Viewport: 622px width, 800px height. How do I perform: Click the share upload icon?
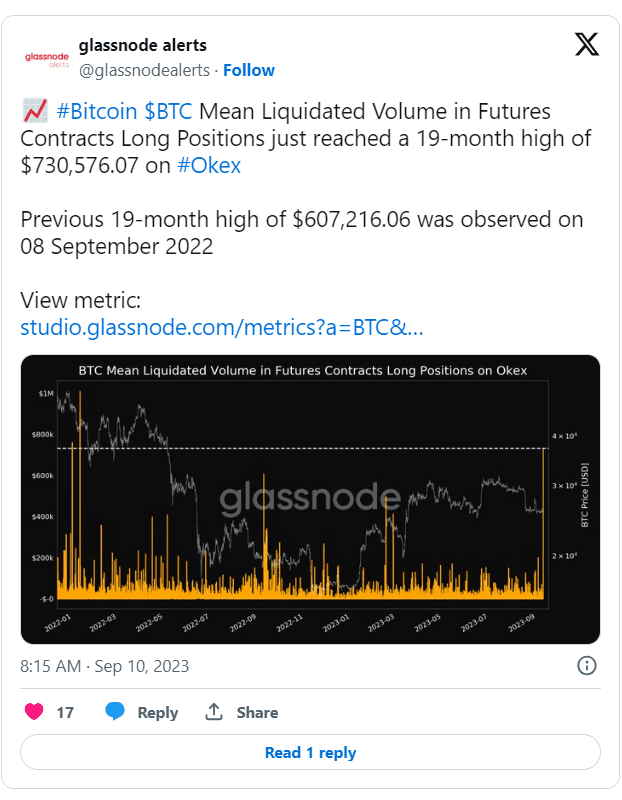(213, 712)
